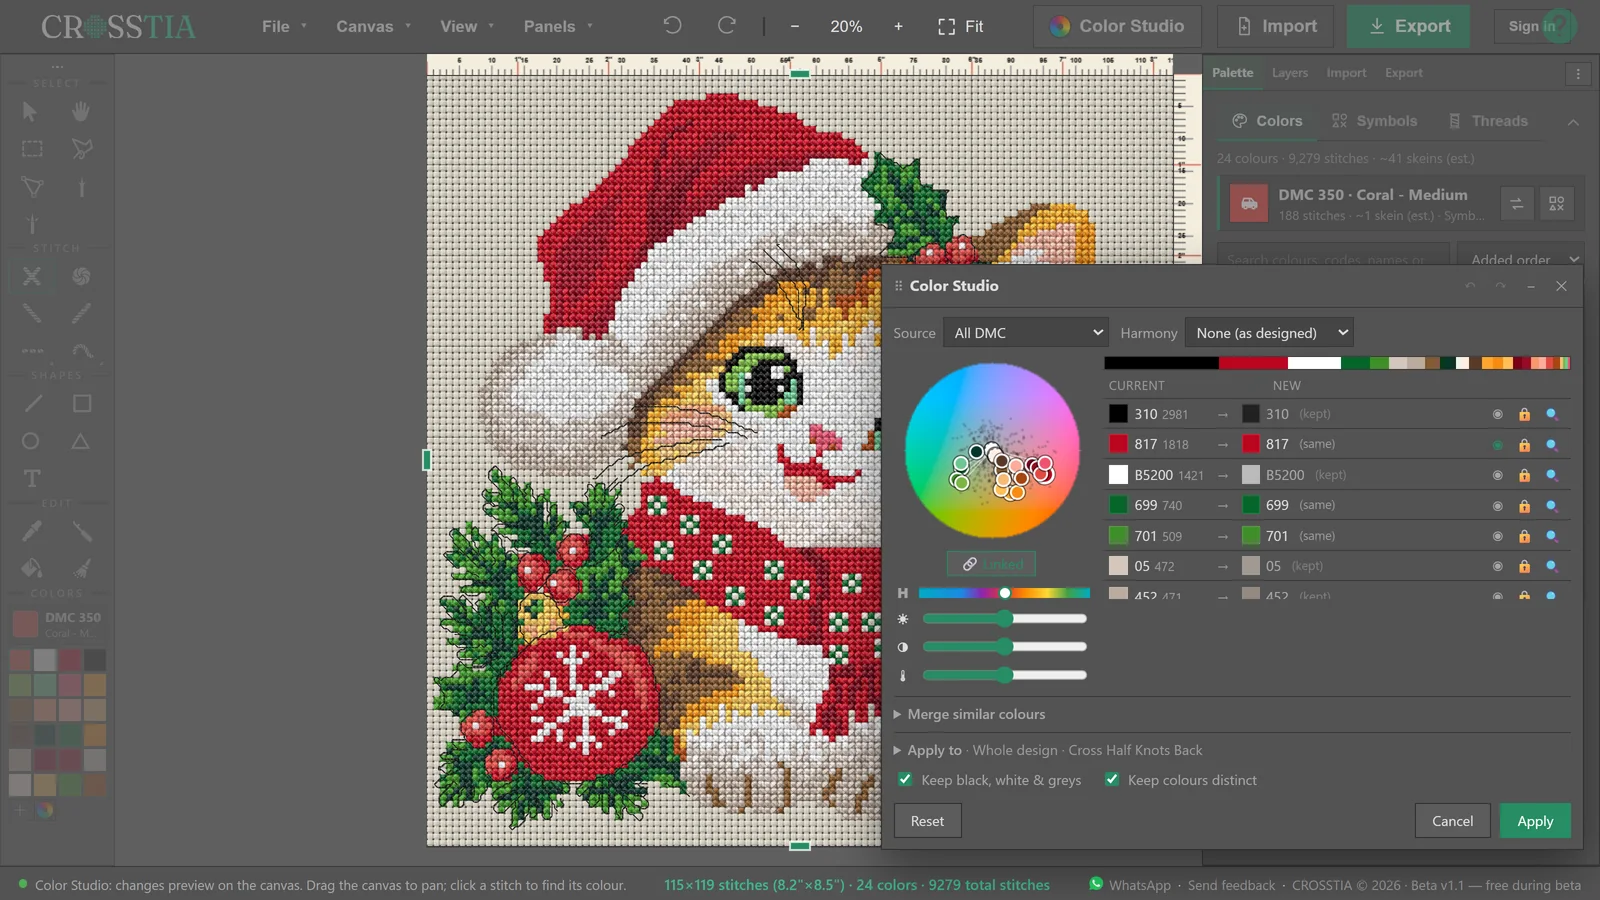Click the contrast slider handle

(x=1005, y=647)
